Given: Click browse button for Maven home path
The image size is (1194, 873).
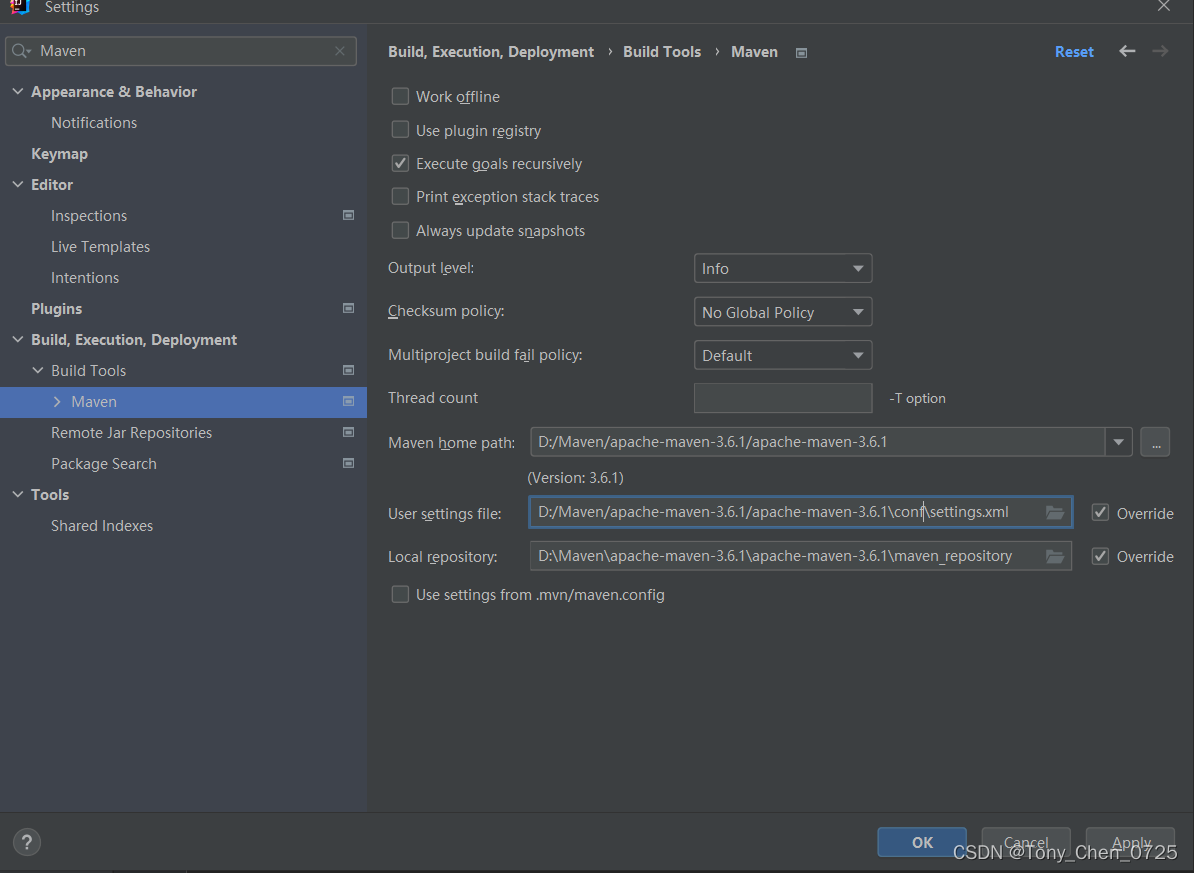Looking at the screenshot, I should click(1155, 442).
